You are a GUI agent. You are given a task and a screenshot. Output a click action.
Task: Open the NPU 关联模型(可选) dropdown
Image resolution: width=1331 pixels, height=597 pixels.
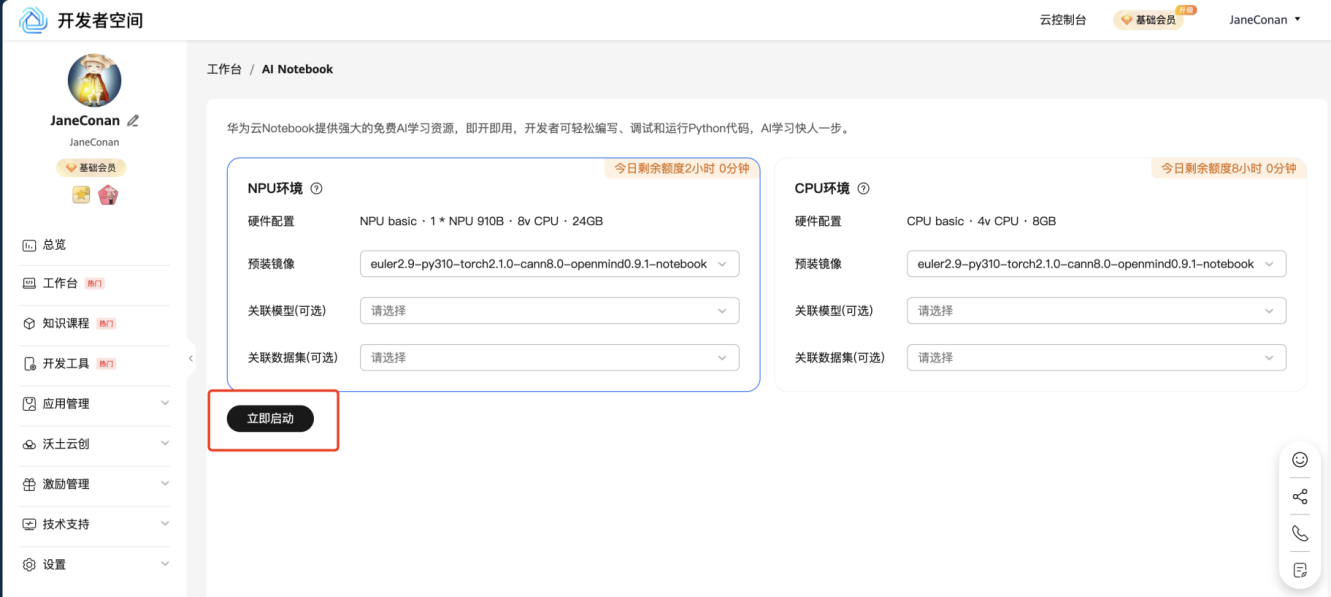[x=549, y=311]
